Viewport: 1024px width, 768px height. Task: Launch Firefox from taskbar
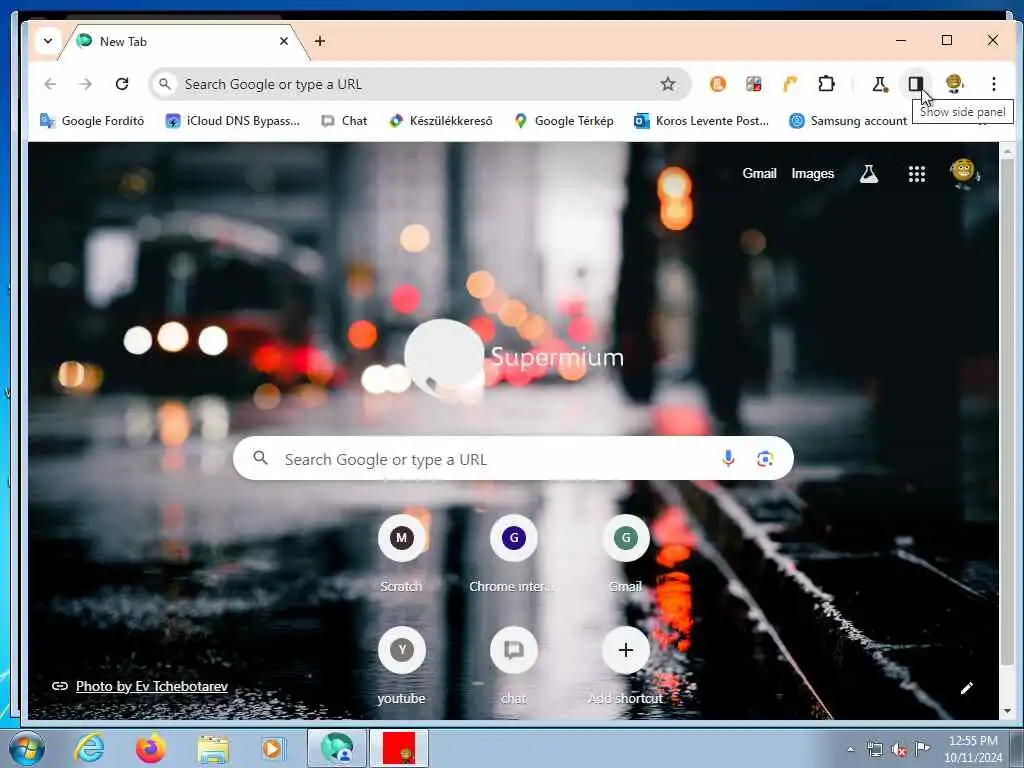pos(150,748)
